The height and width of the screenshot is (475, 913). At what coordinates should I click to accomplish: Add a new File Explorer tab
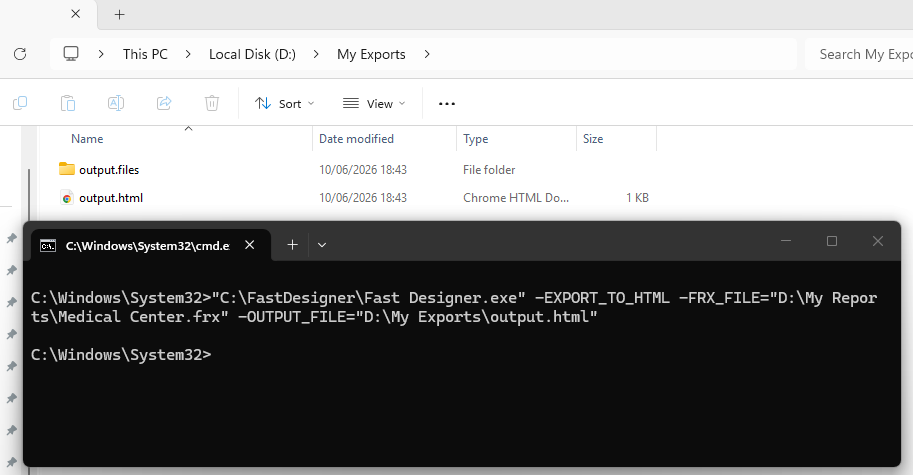click(x=119, y=15)
